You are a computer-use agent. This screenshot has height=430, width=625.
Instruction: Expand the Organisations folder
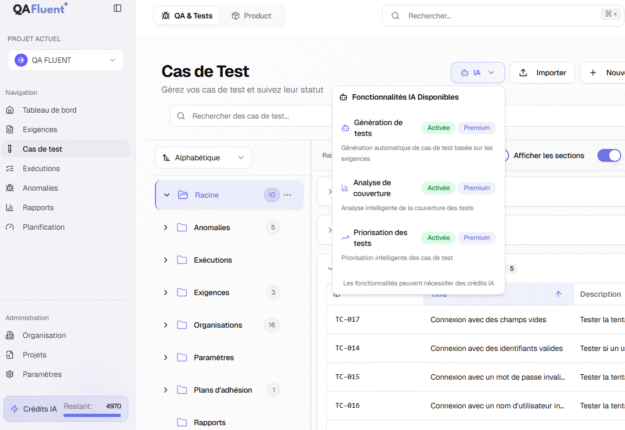coord(165,325)
